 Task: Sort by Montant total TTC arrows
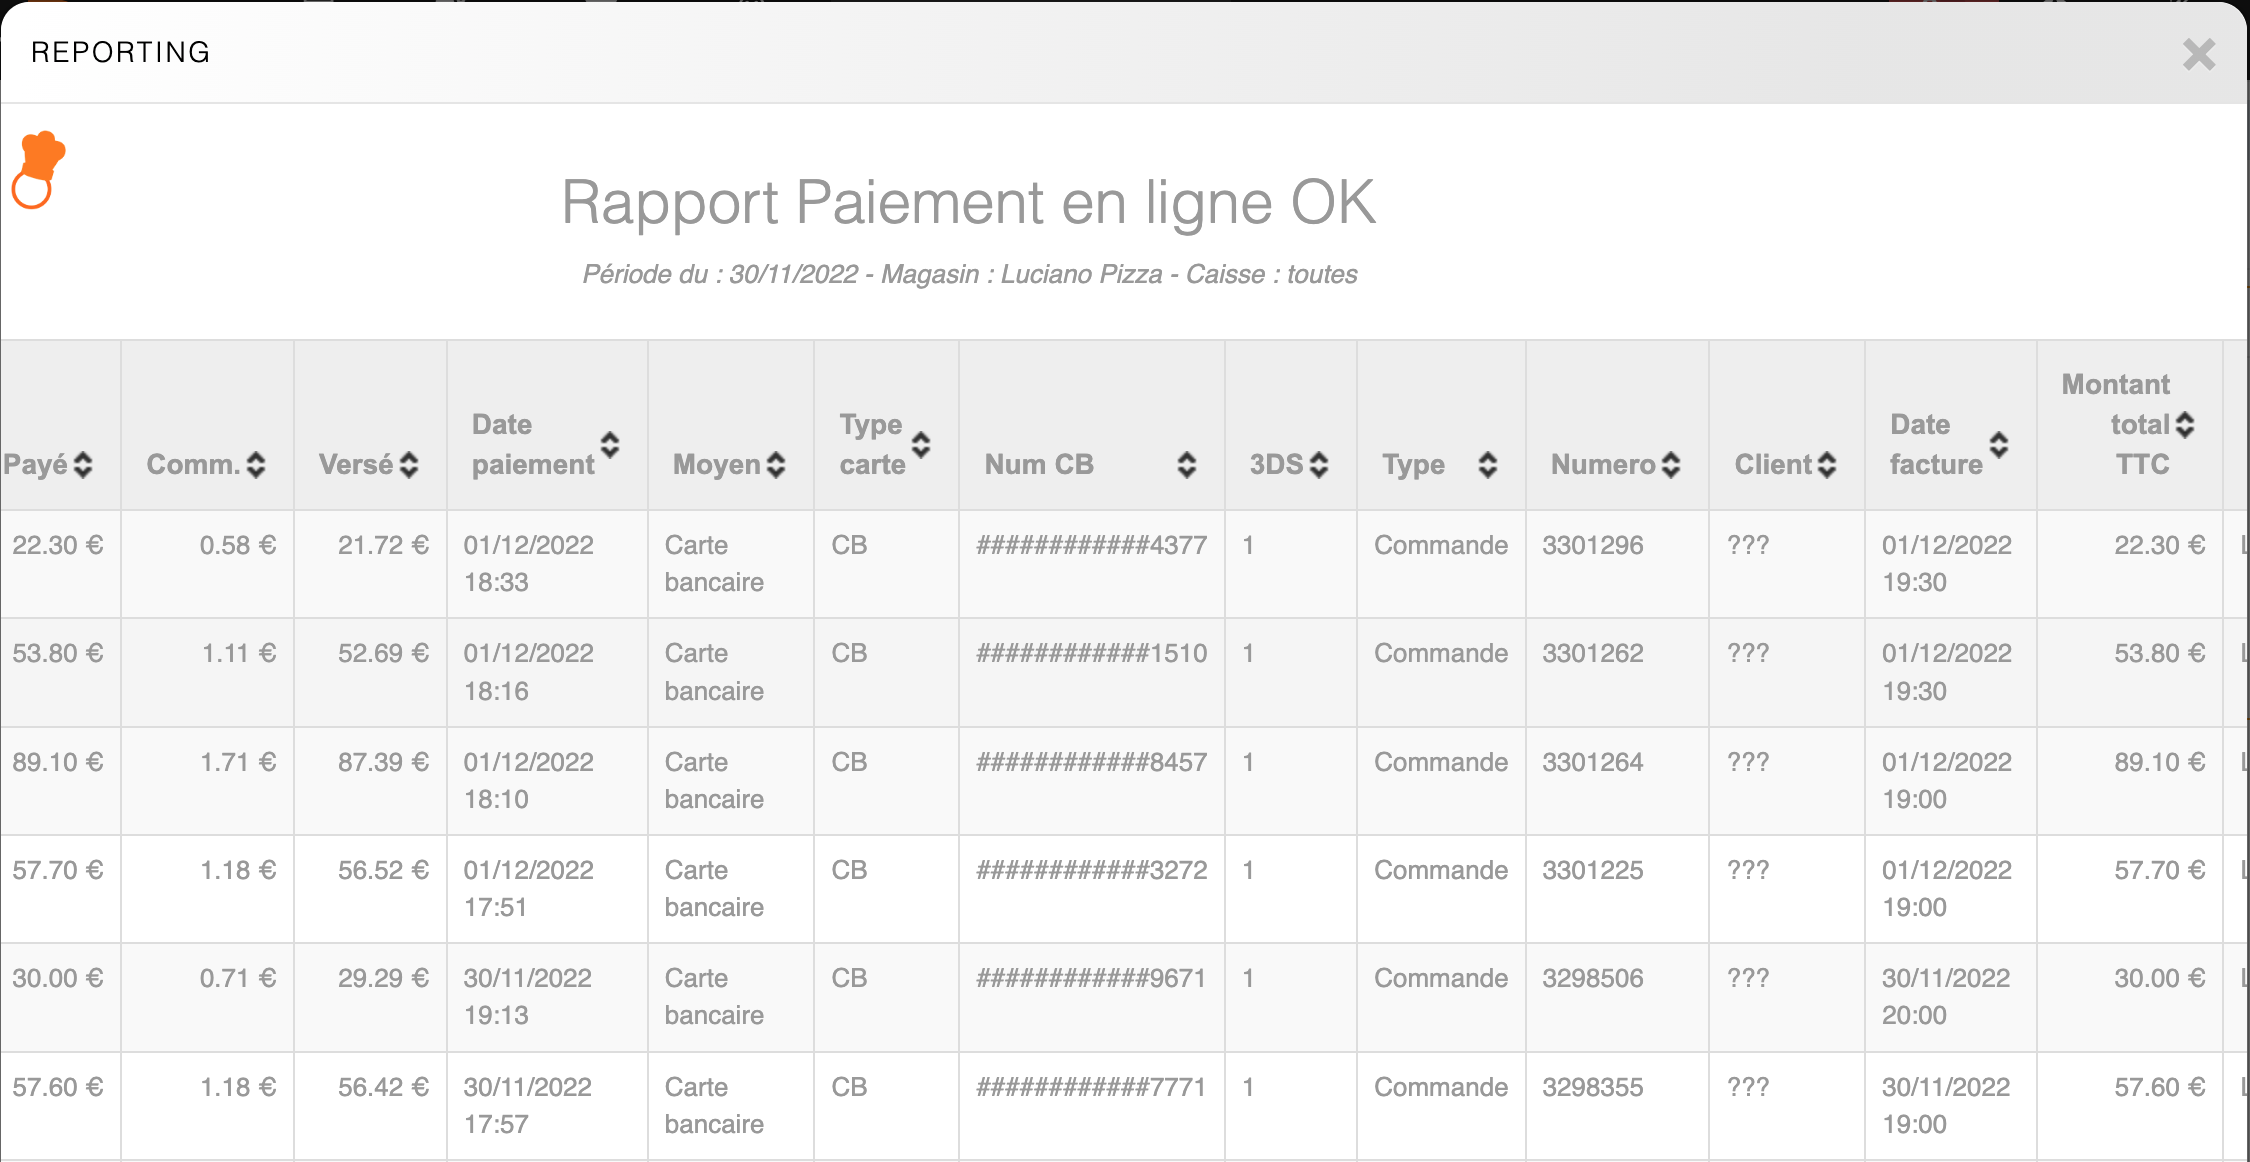pyautogui.click(x=2185, y=425)
